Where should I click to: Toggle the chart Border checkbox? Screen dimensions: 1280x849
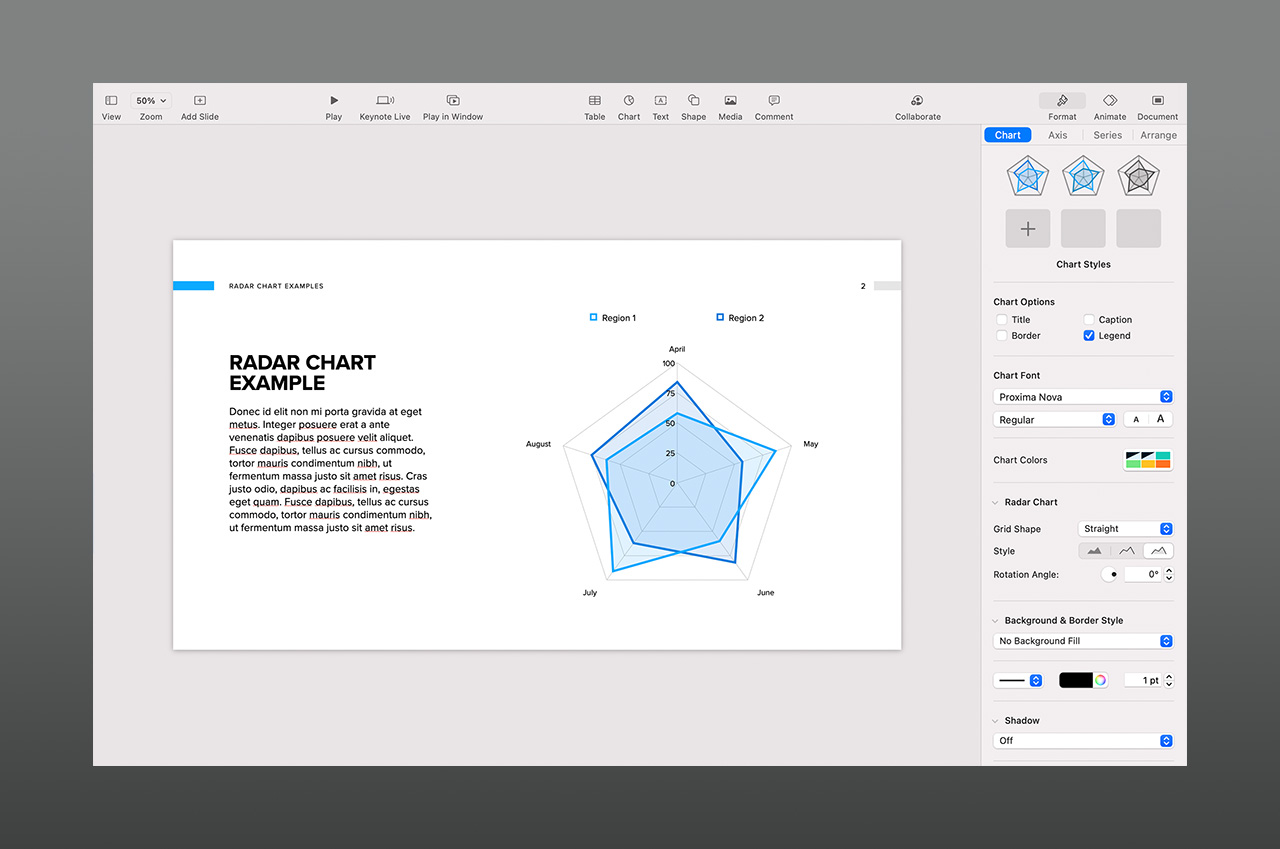[1002, 336]
